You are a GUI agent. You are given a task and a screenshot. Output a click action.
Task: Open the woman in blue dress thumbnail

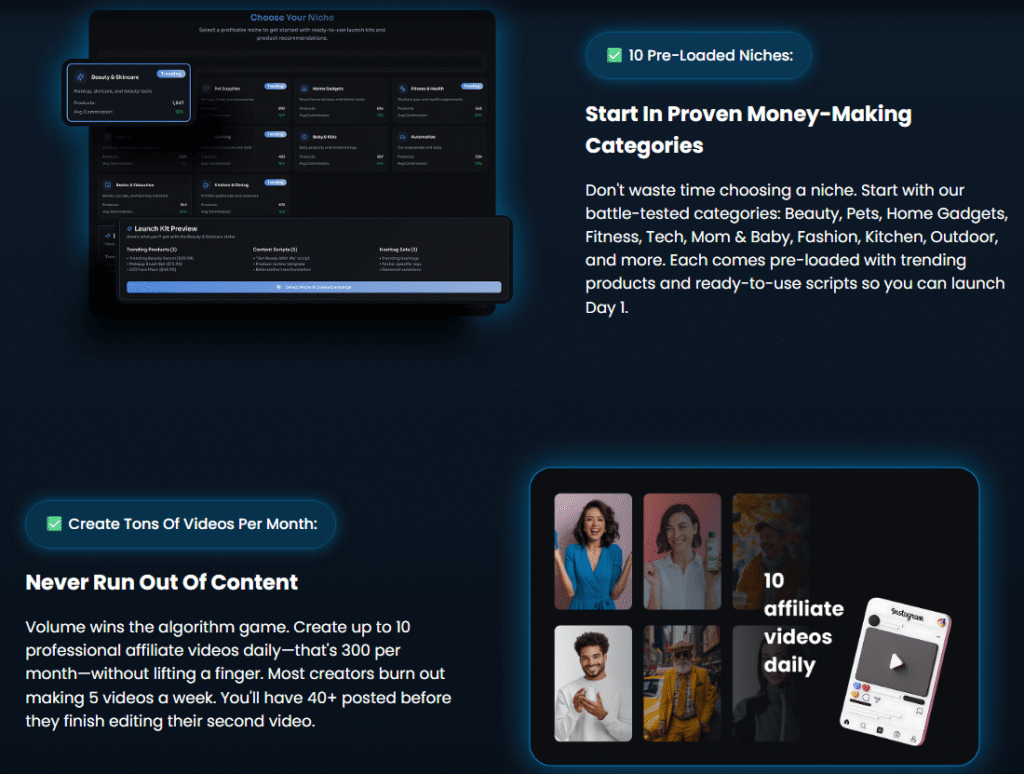593,551
